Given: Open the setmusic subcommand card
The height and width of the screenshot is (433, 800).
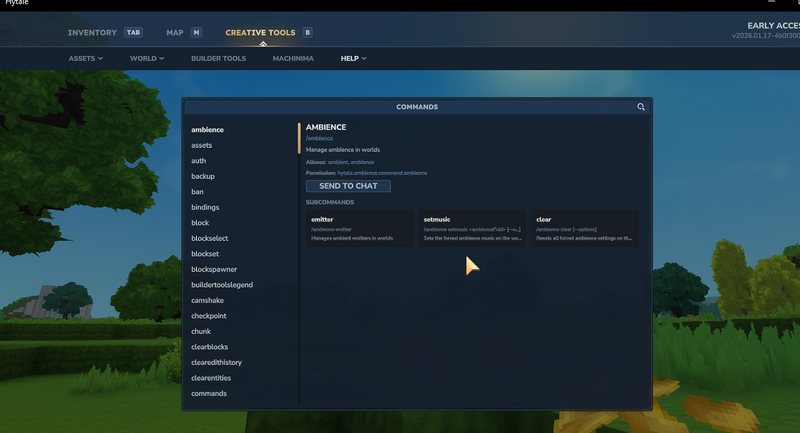Looking at the screenshot, I should click(x=472, y=228).
